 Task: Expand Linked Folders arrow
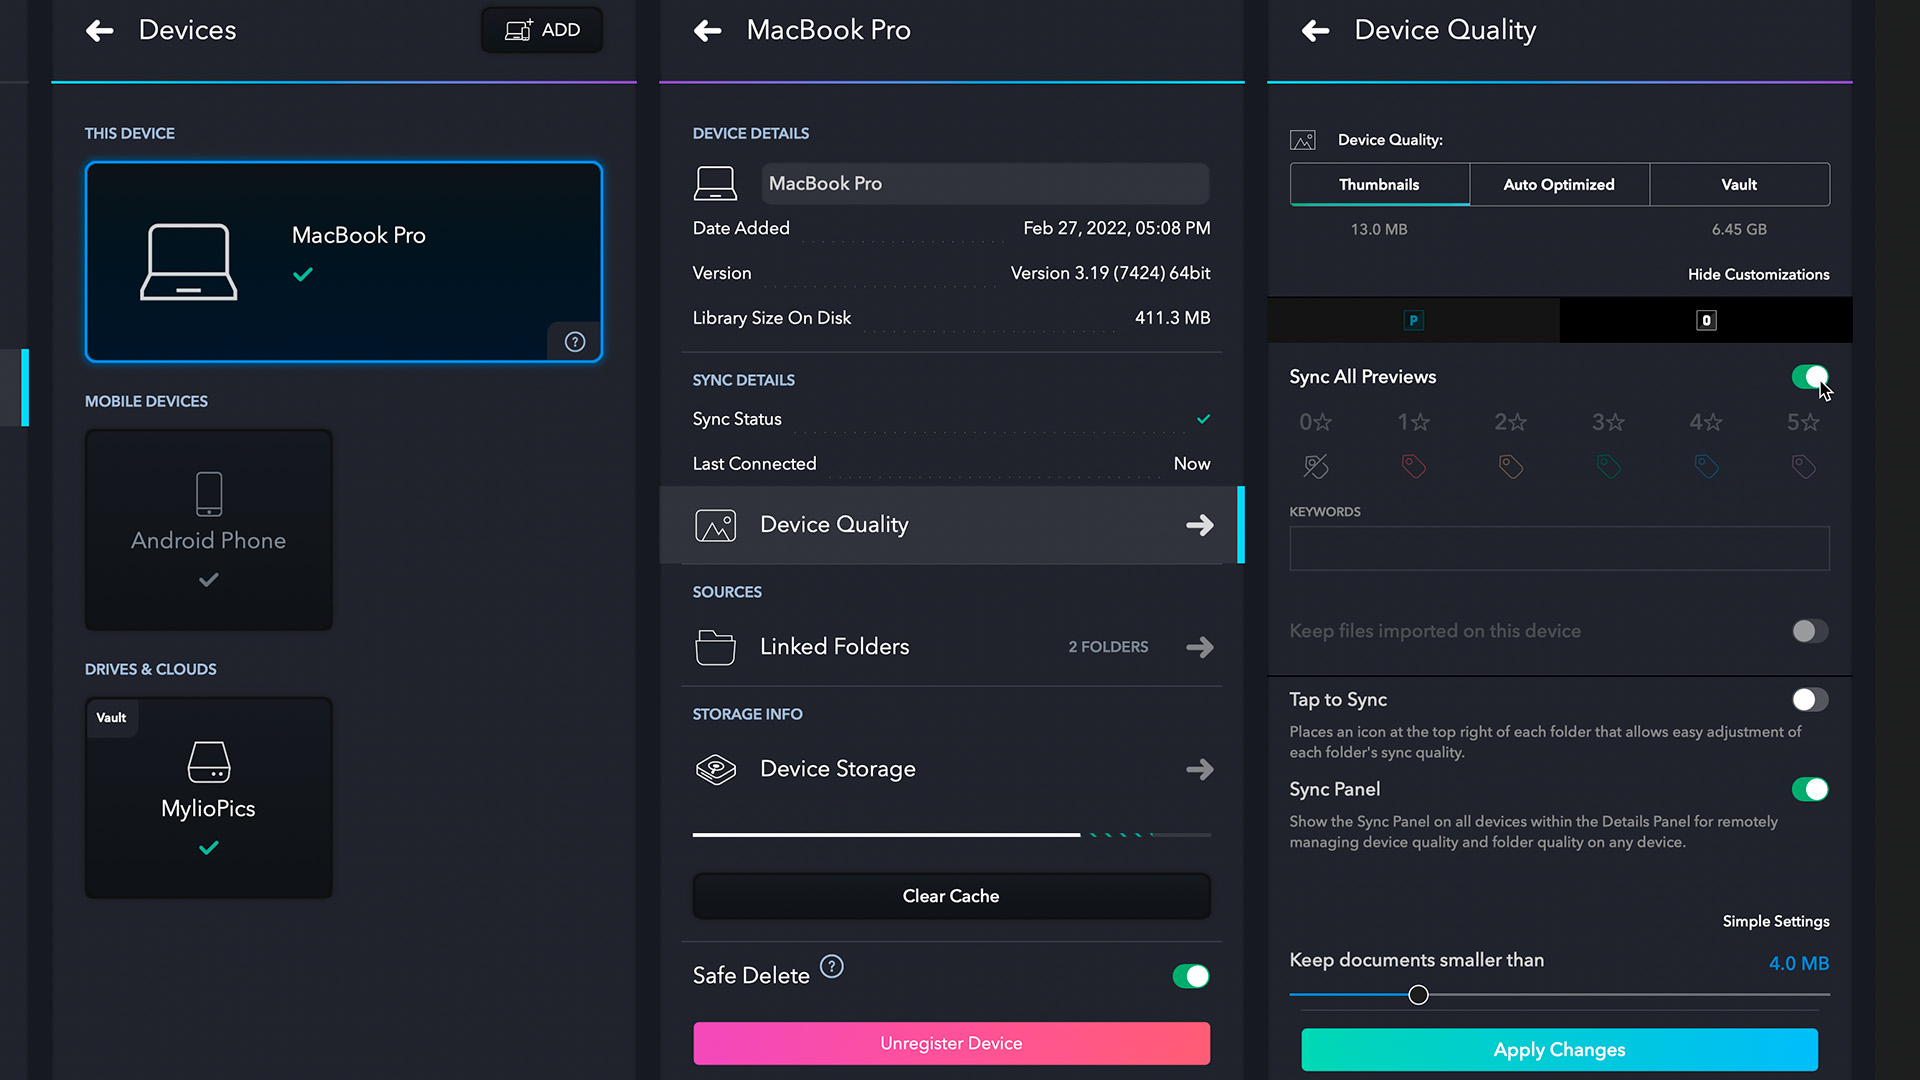click(1200, 647)
